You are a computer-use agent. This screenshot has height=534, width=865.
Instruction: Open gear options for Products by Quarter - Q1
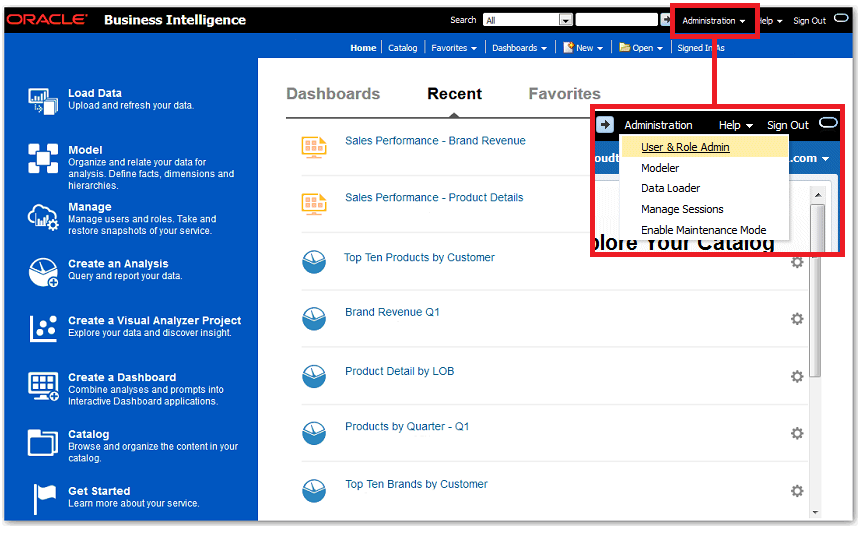point(797,434)
